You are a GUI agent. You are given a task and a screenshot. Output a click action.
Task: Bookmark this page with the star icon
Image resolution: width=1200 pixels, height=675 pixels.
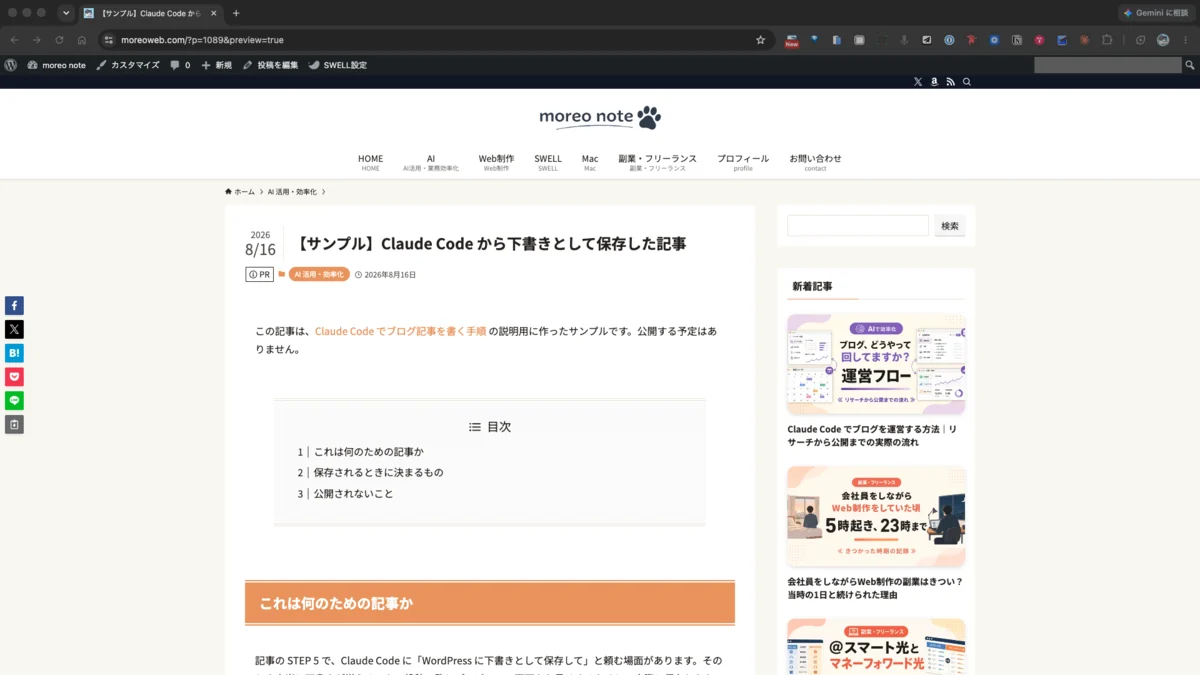tap(760, 40)
